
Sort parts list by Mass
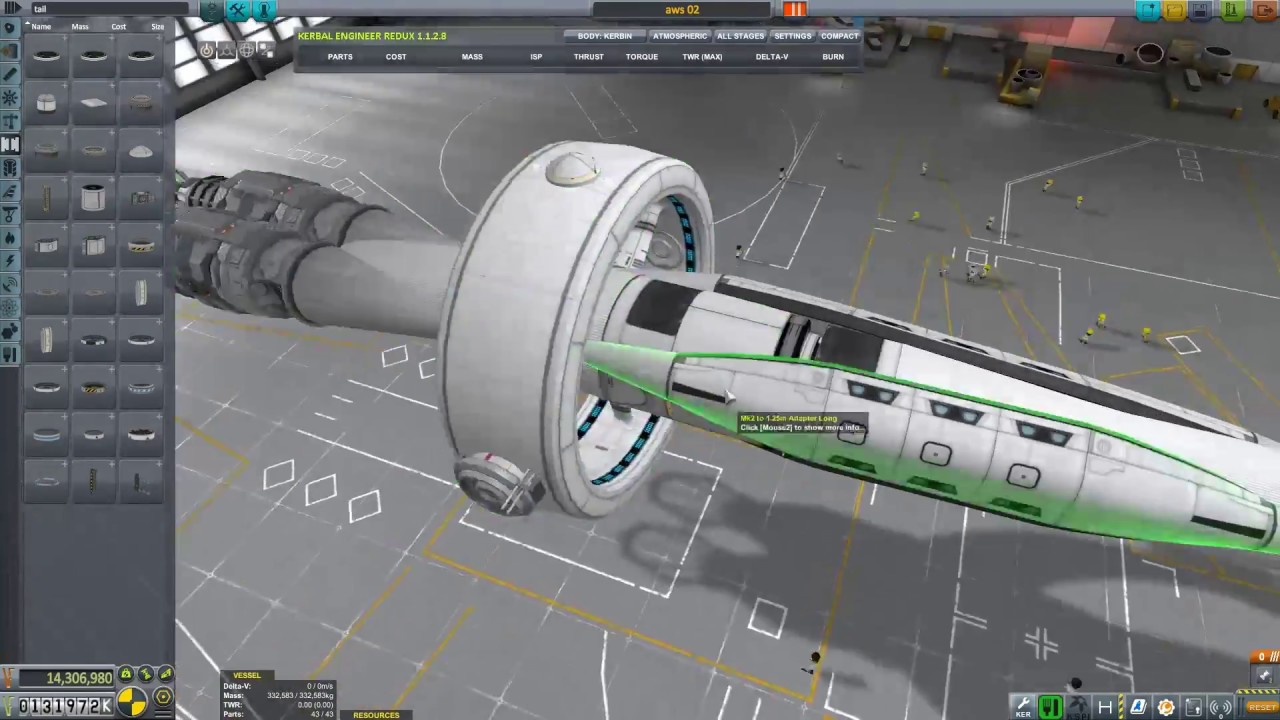point(80,27)
